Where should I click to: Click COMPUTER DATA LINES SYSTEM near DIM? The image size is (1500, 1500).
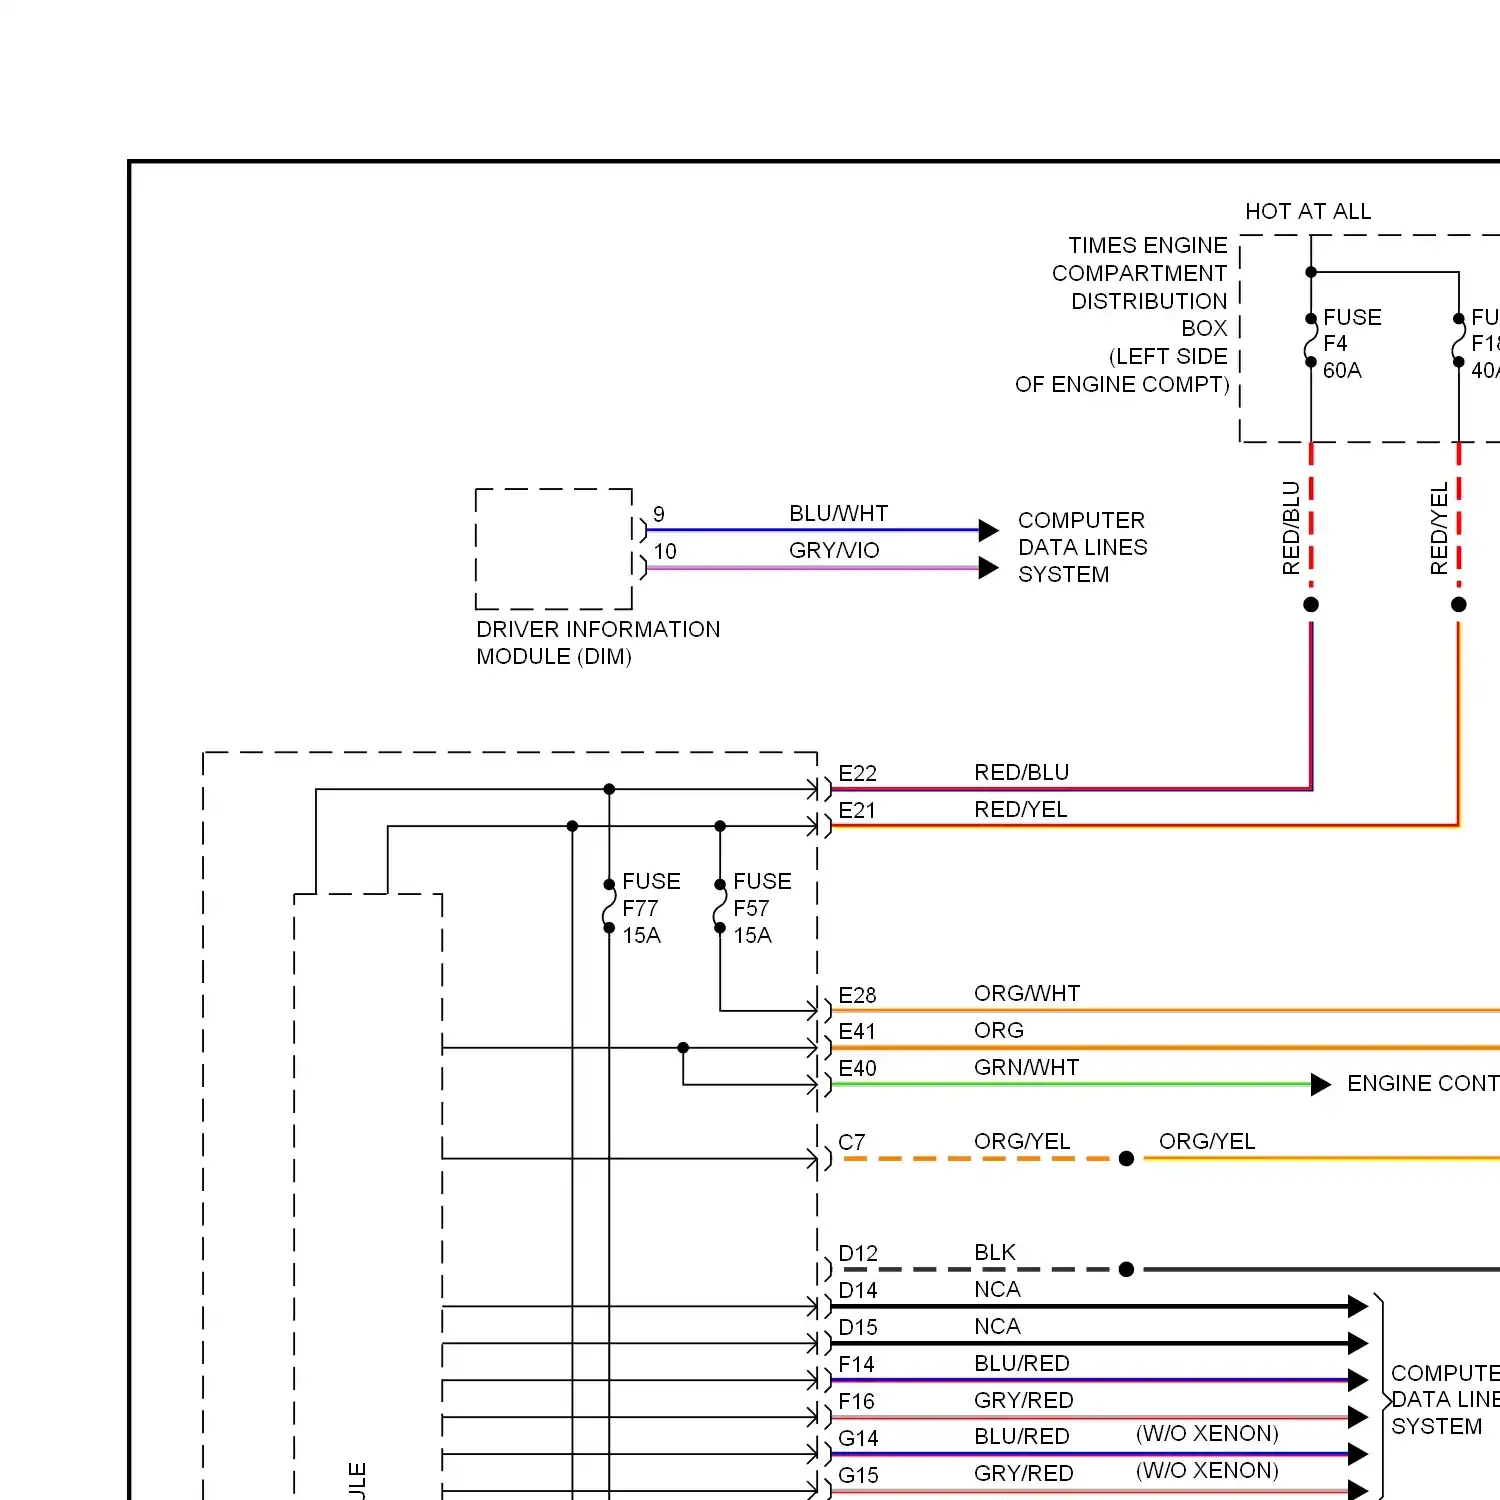1082,547
